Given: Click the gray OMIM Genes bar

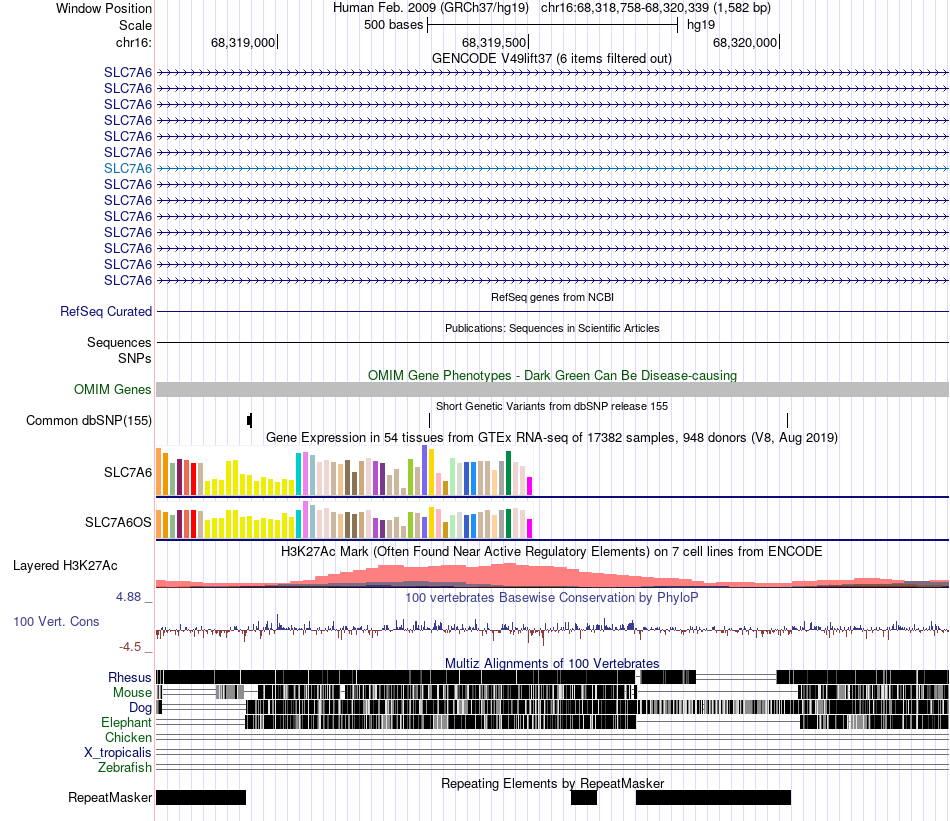Looking at the screenshot, I should tap(552, 390).
